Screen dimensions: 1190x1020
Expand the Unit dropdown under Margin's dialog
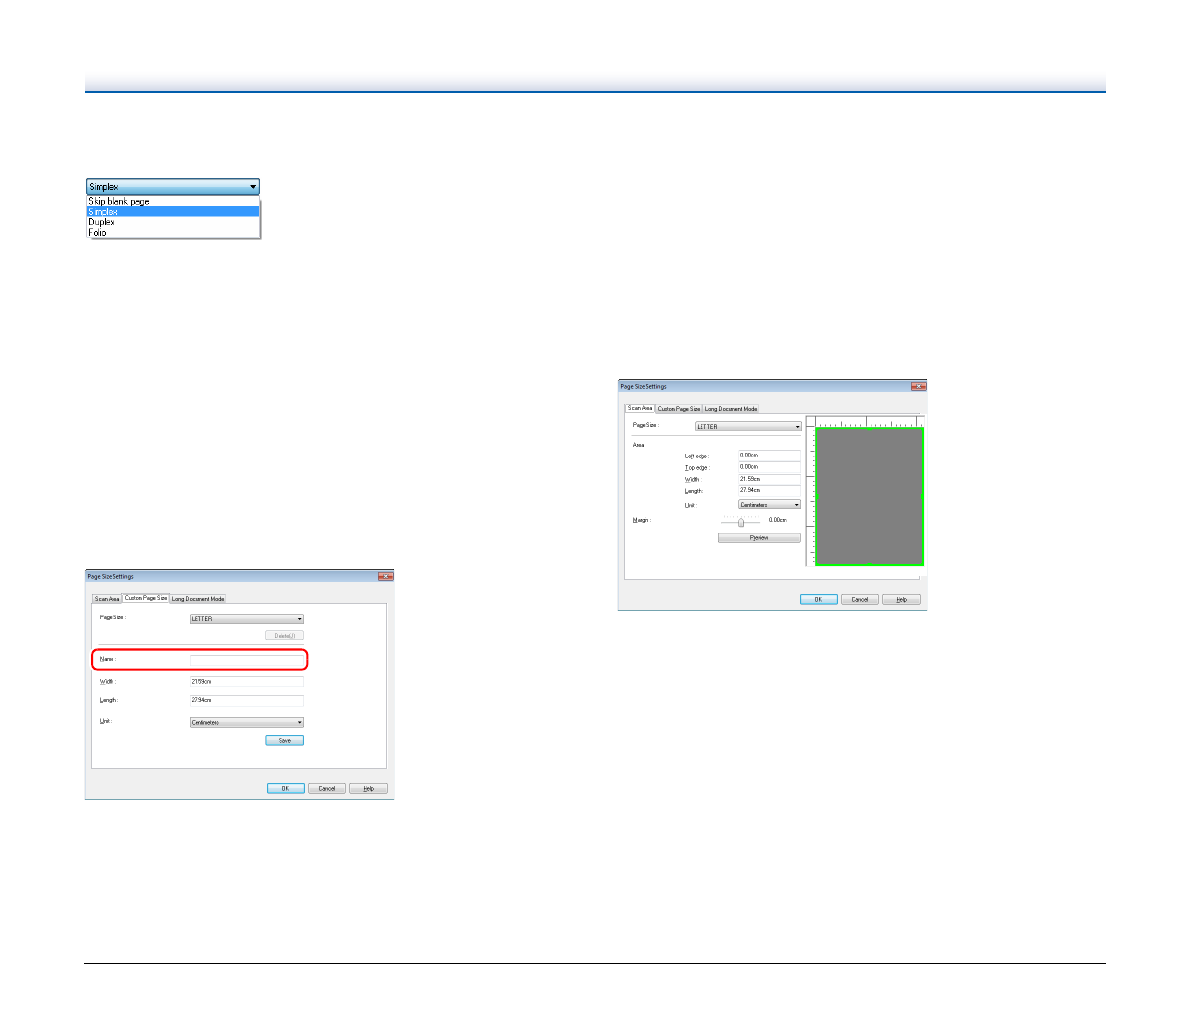coord(769,505)
